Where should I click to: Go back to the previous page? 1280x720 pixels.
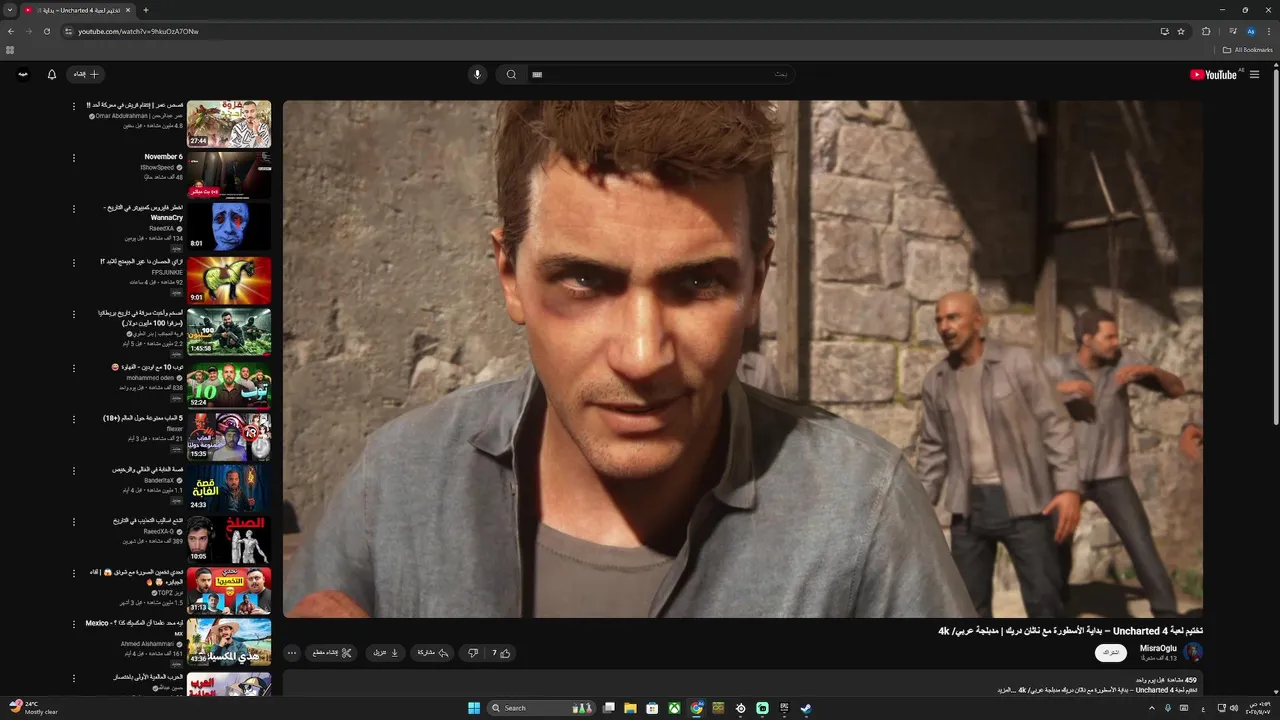(x=10, y=31)
